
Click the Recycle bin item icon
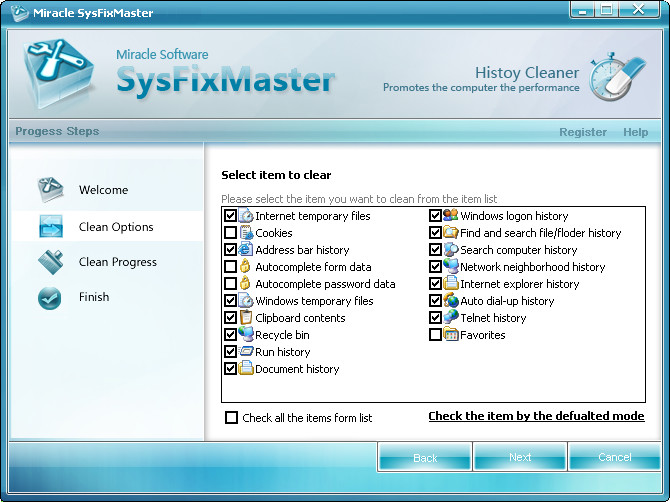(x=246, y=335)
